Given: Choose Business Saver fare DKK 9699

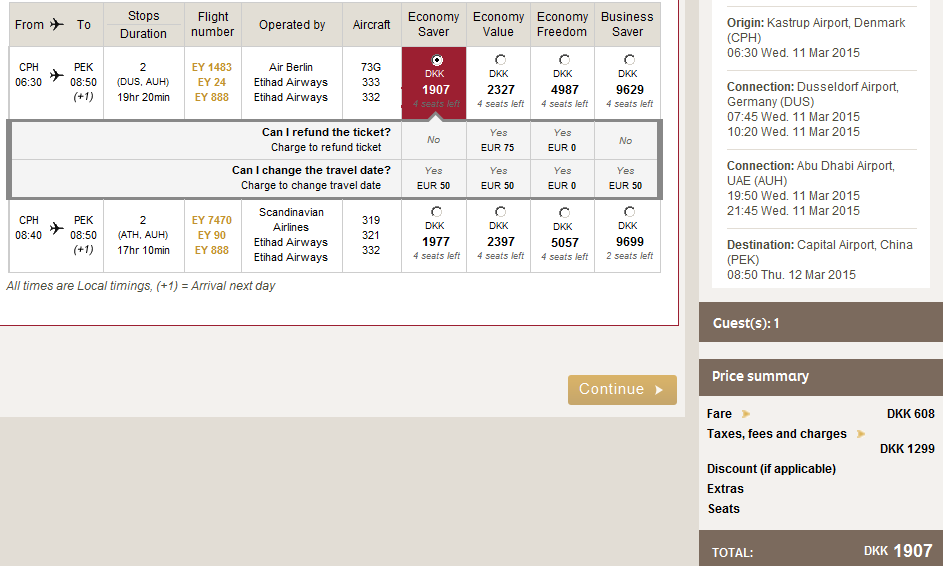Looking at the screenshot, I should (x=629, y=212).
